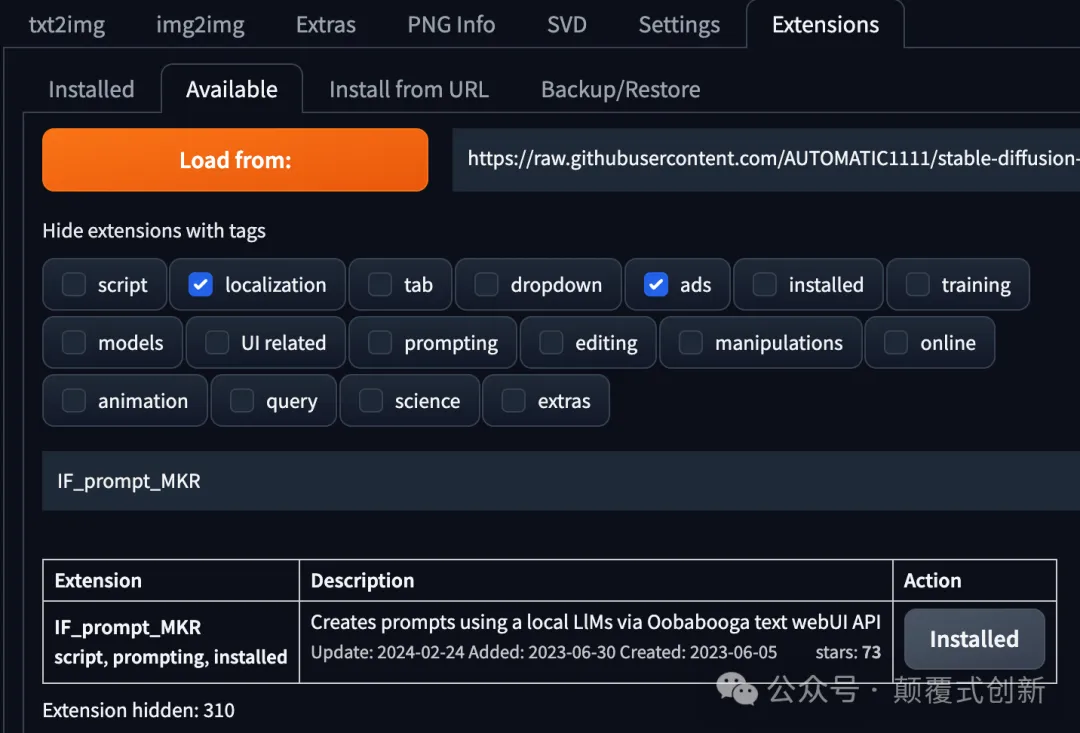
Task: Click the orange Load from button
Action: point(235,160)
